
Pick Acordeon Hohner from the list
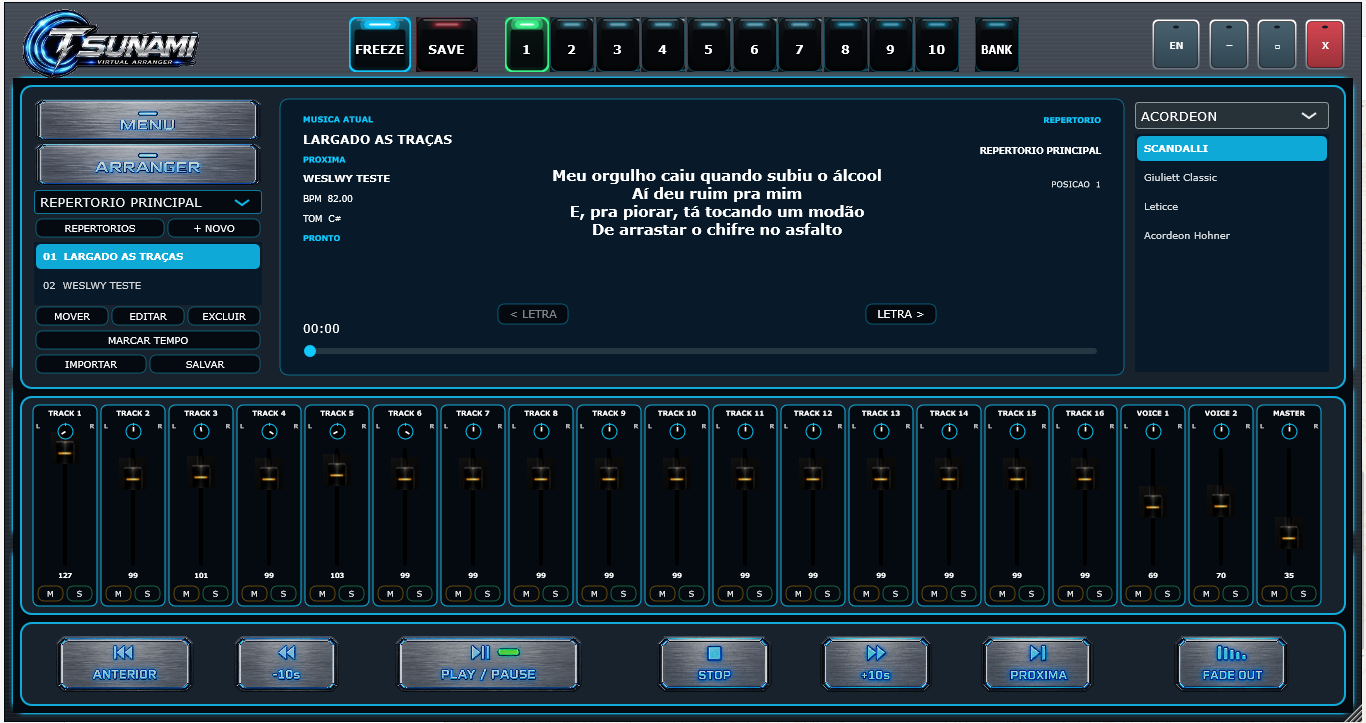(1232, 235)
